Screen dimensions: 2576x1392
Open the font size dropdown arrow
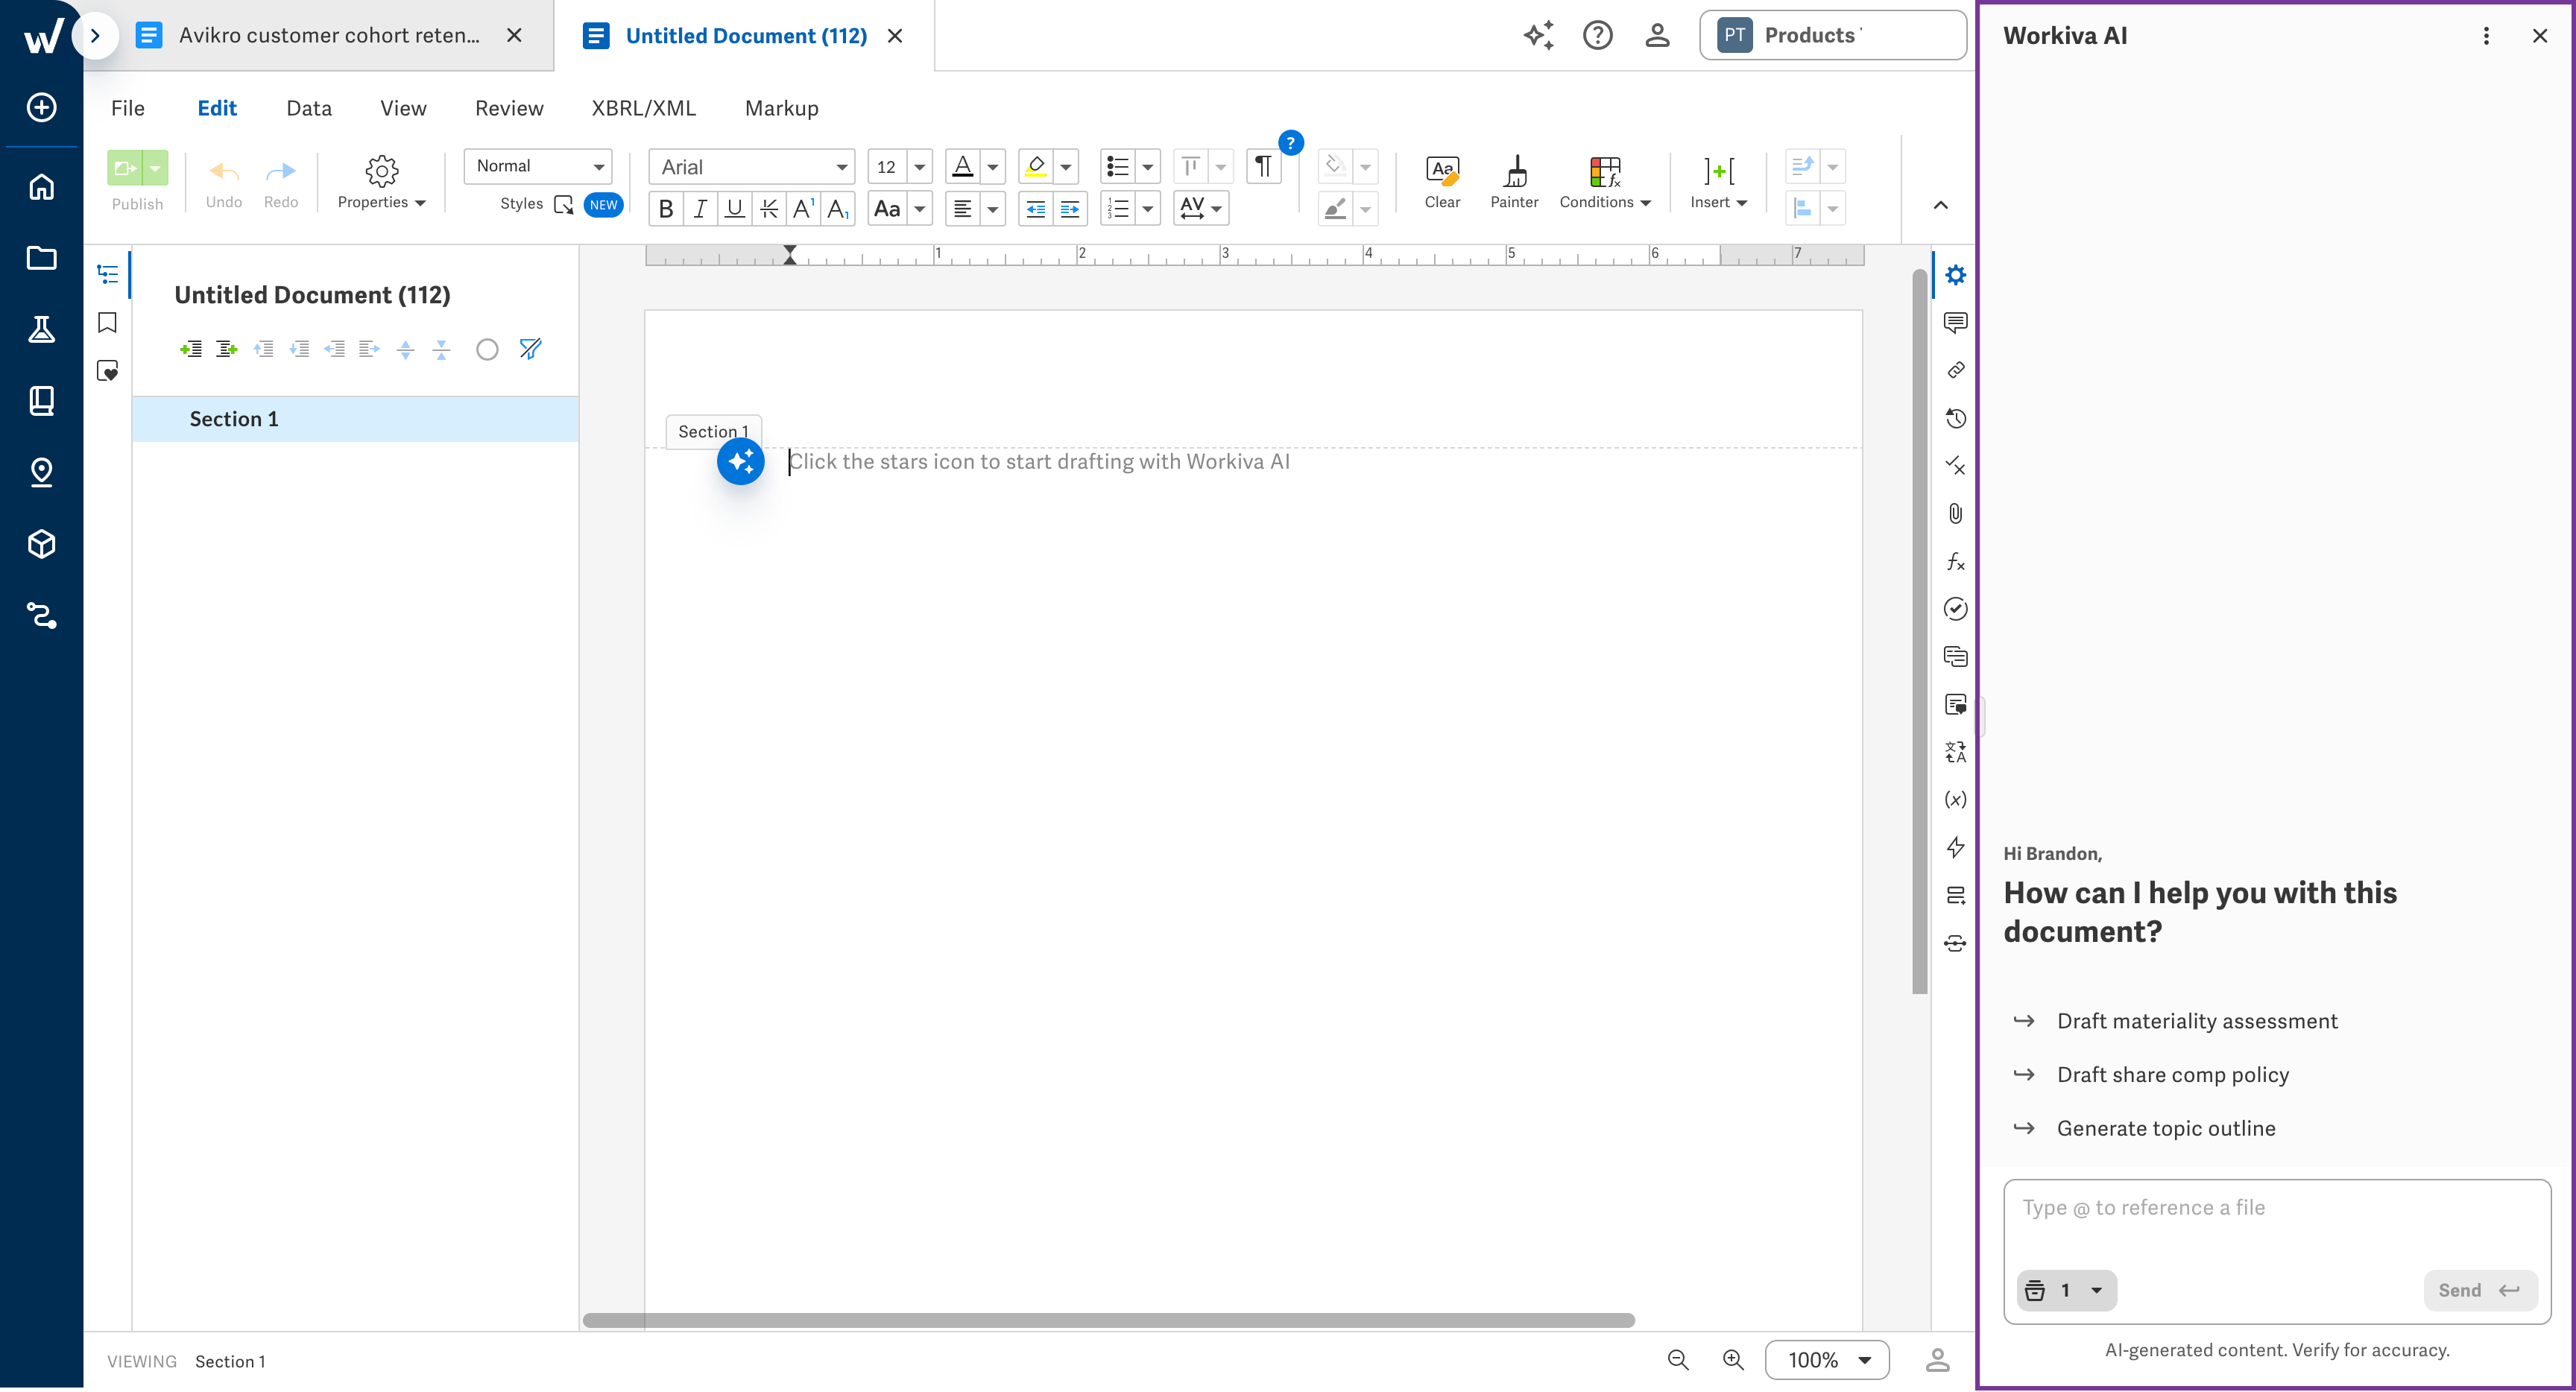click(919, 166)
